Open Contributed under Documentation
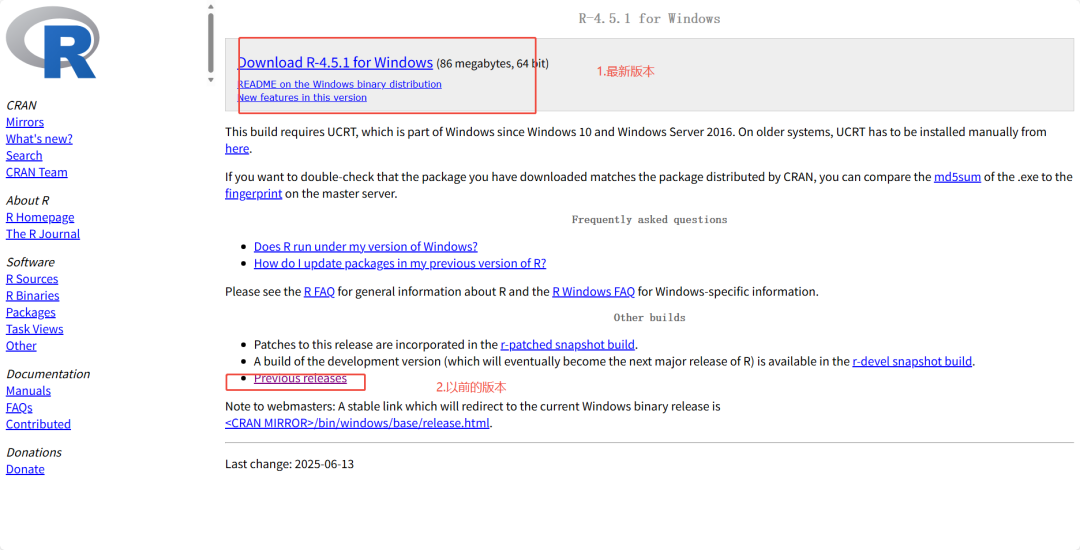This screenshot has width=1080, height=550. (x=39, y=425)
